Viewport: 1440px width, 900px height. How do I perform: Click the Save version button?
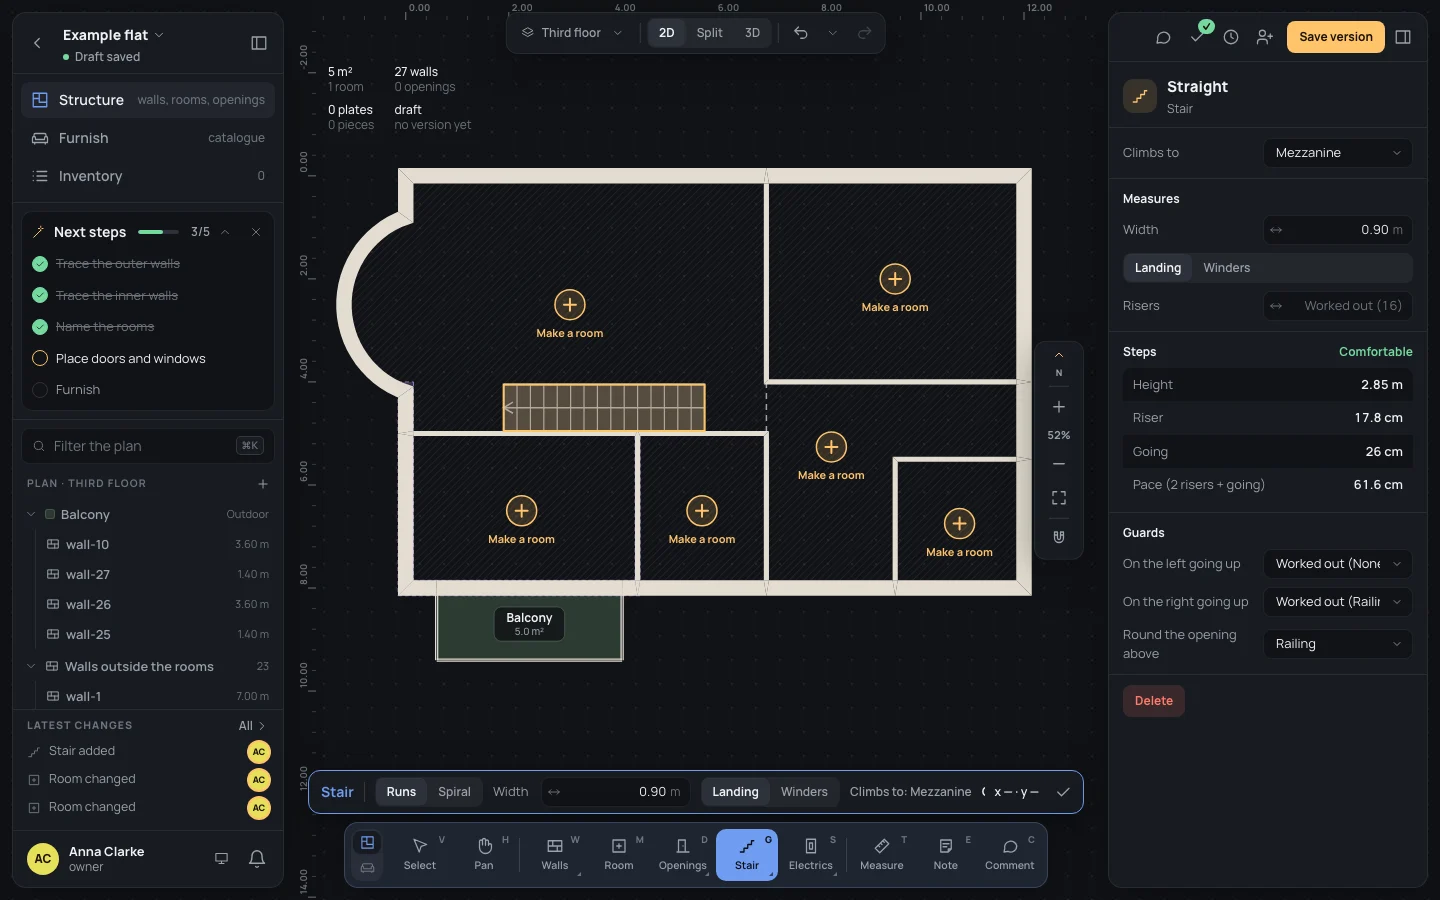tap(1336, 37)
